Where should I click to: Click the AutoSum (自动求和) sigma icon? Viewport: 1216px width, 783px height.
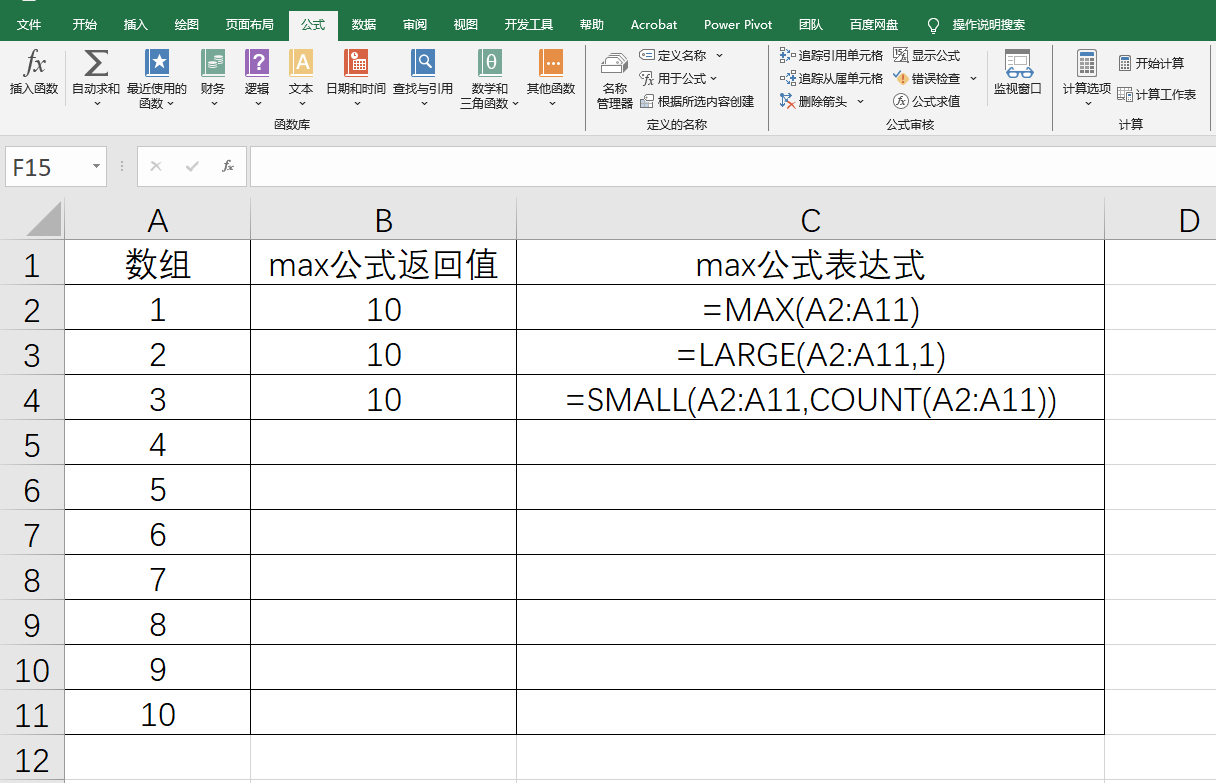[x=96, y=63]
